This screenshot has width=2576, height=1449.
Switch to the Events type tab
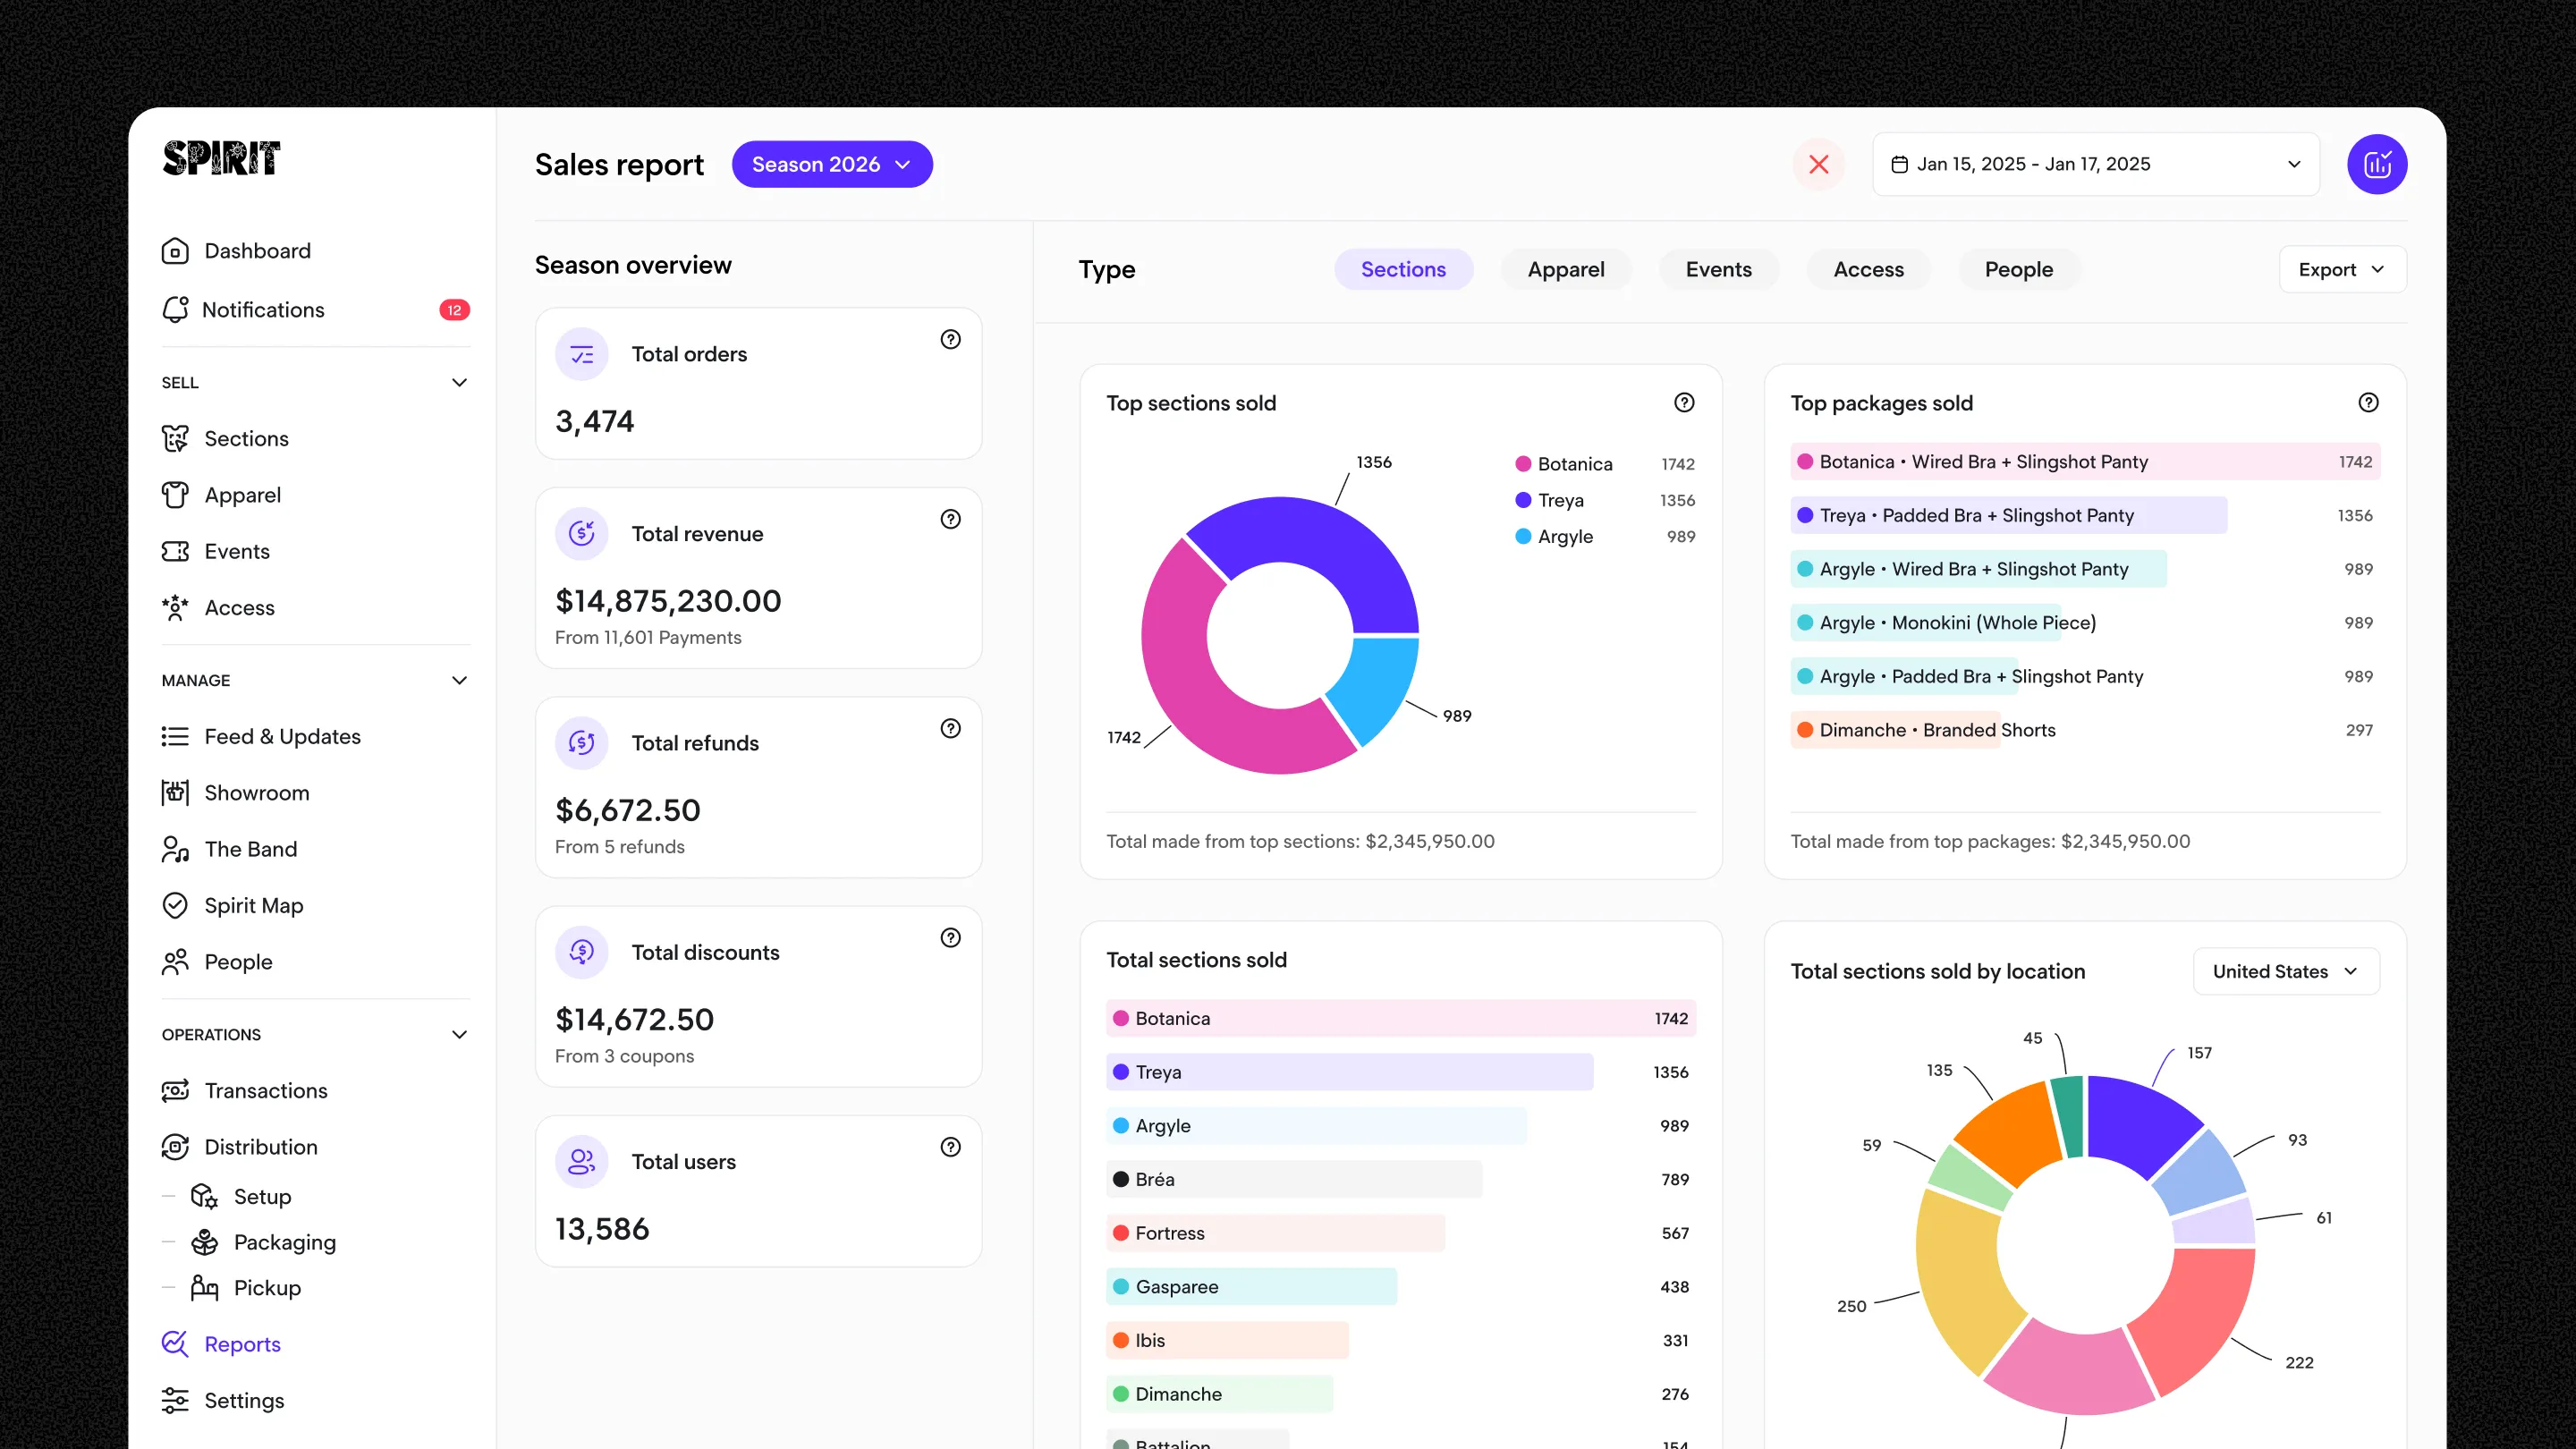point(1718,270)
